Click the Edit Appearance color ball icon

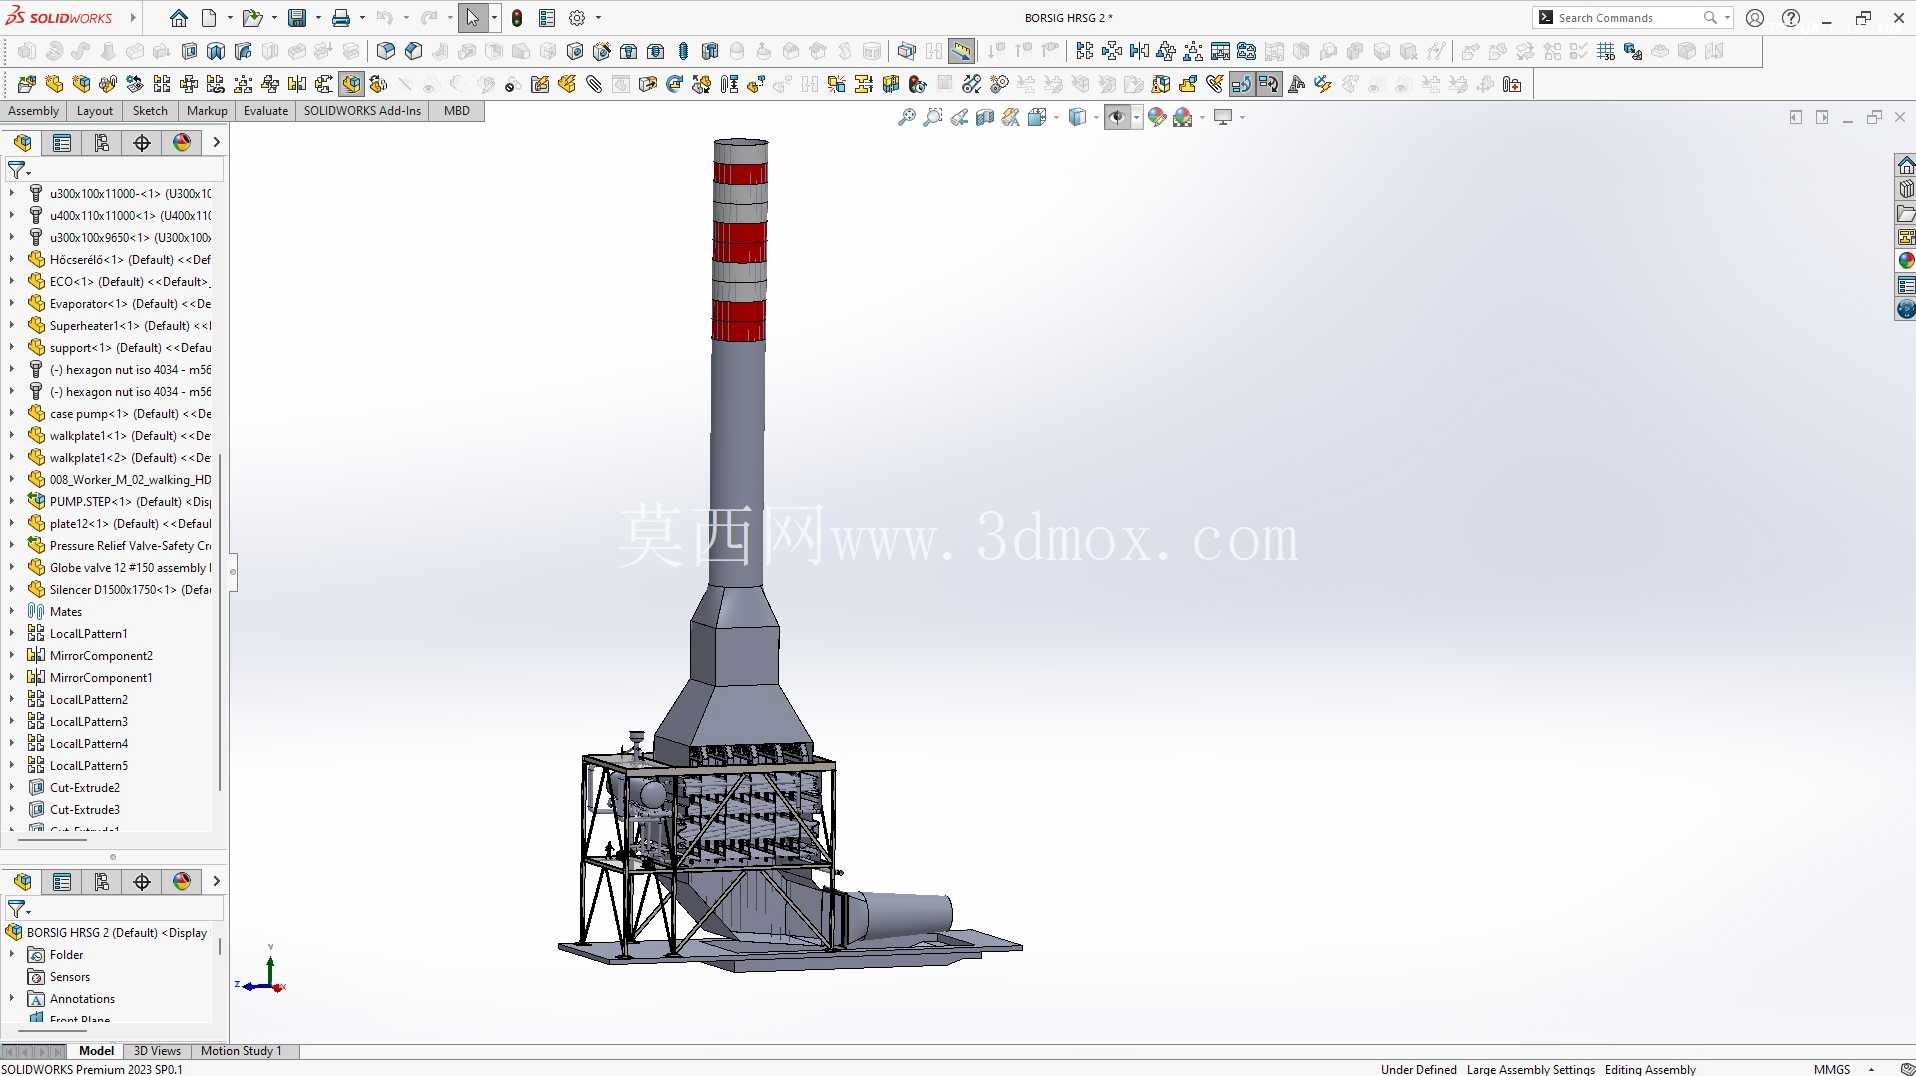pyautogui.click(x=1157, y=118)
